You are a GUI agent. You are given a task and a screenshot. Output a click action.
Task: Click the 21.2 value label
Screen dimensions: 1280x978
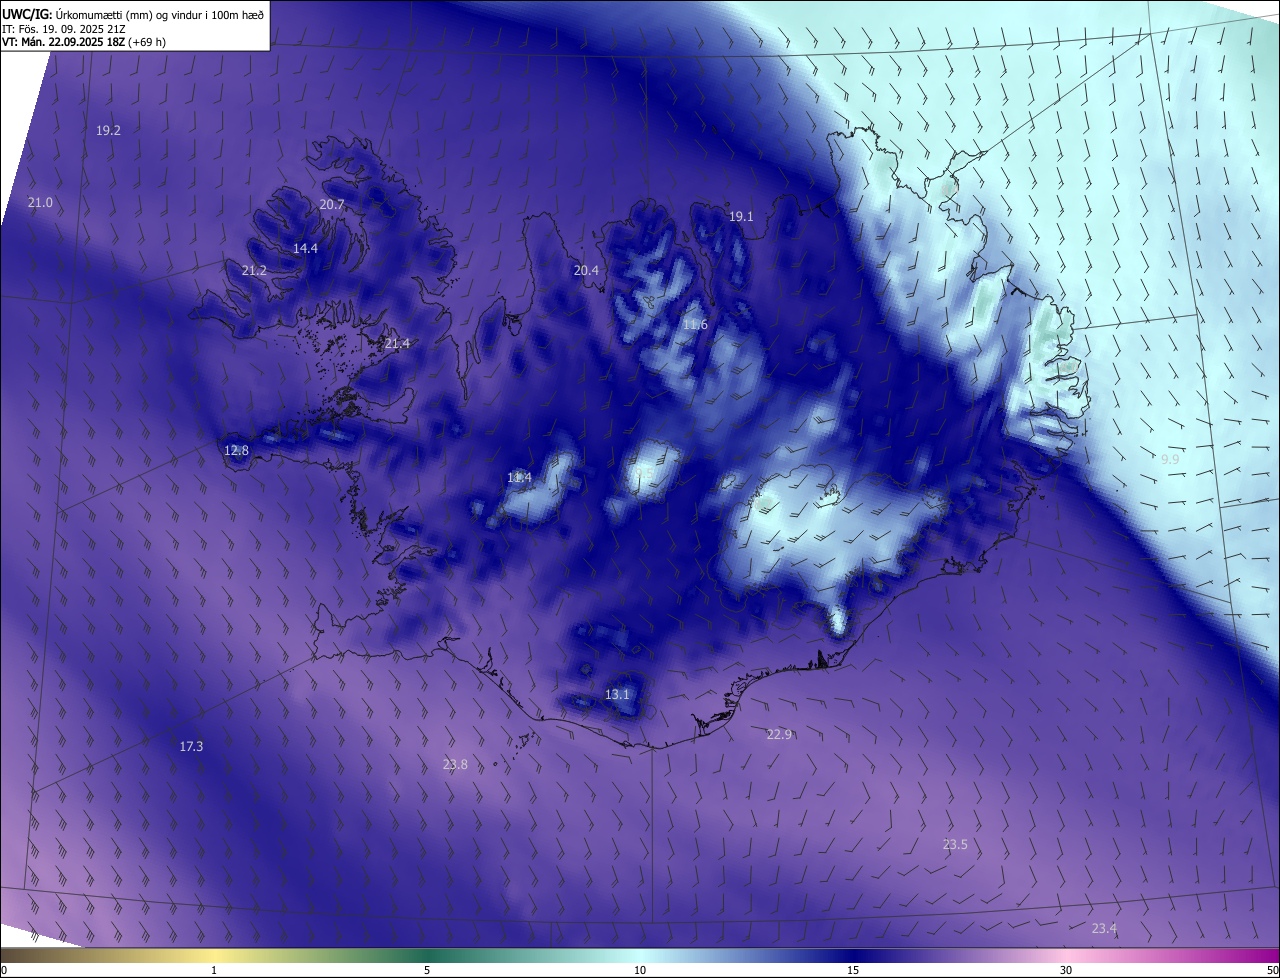coord(254,271)
